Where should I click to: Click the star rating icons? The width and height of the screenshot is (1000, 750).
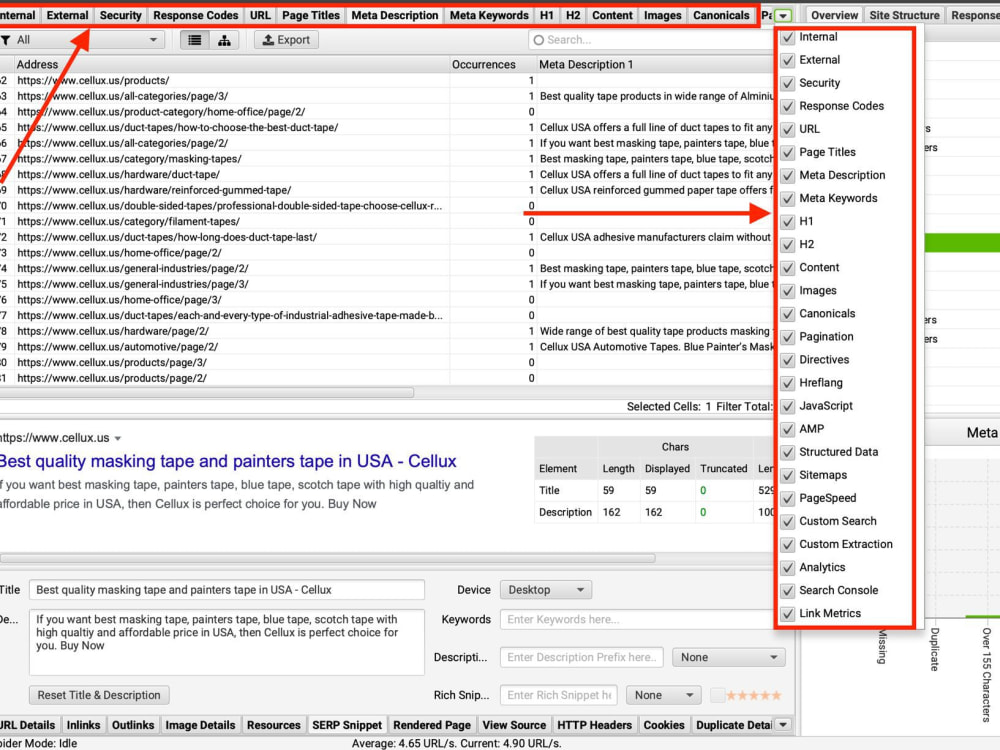click(754, 695)
